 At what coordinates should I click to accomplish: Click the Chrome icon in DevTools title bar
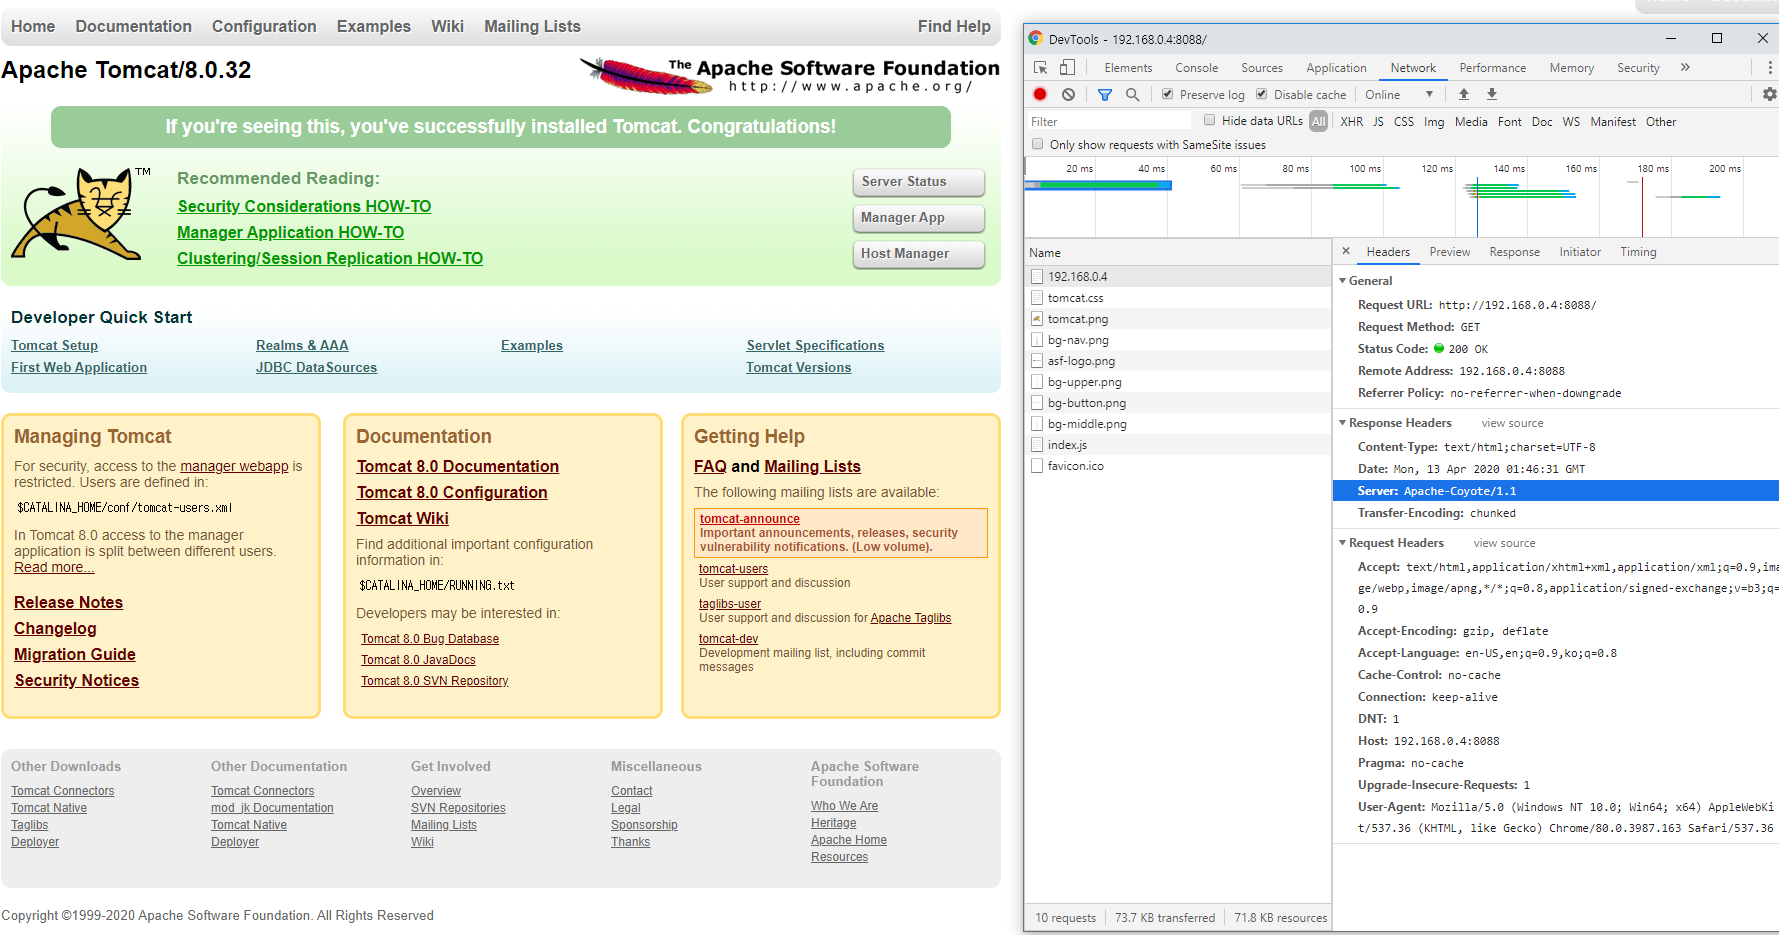click(1036, 38)
